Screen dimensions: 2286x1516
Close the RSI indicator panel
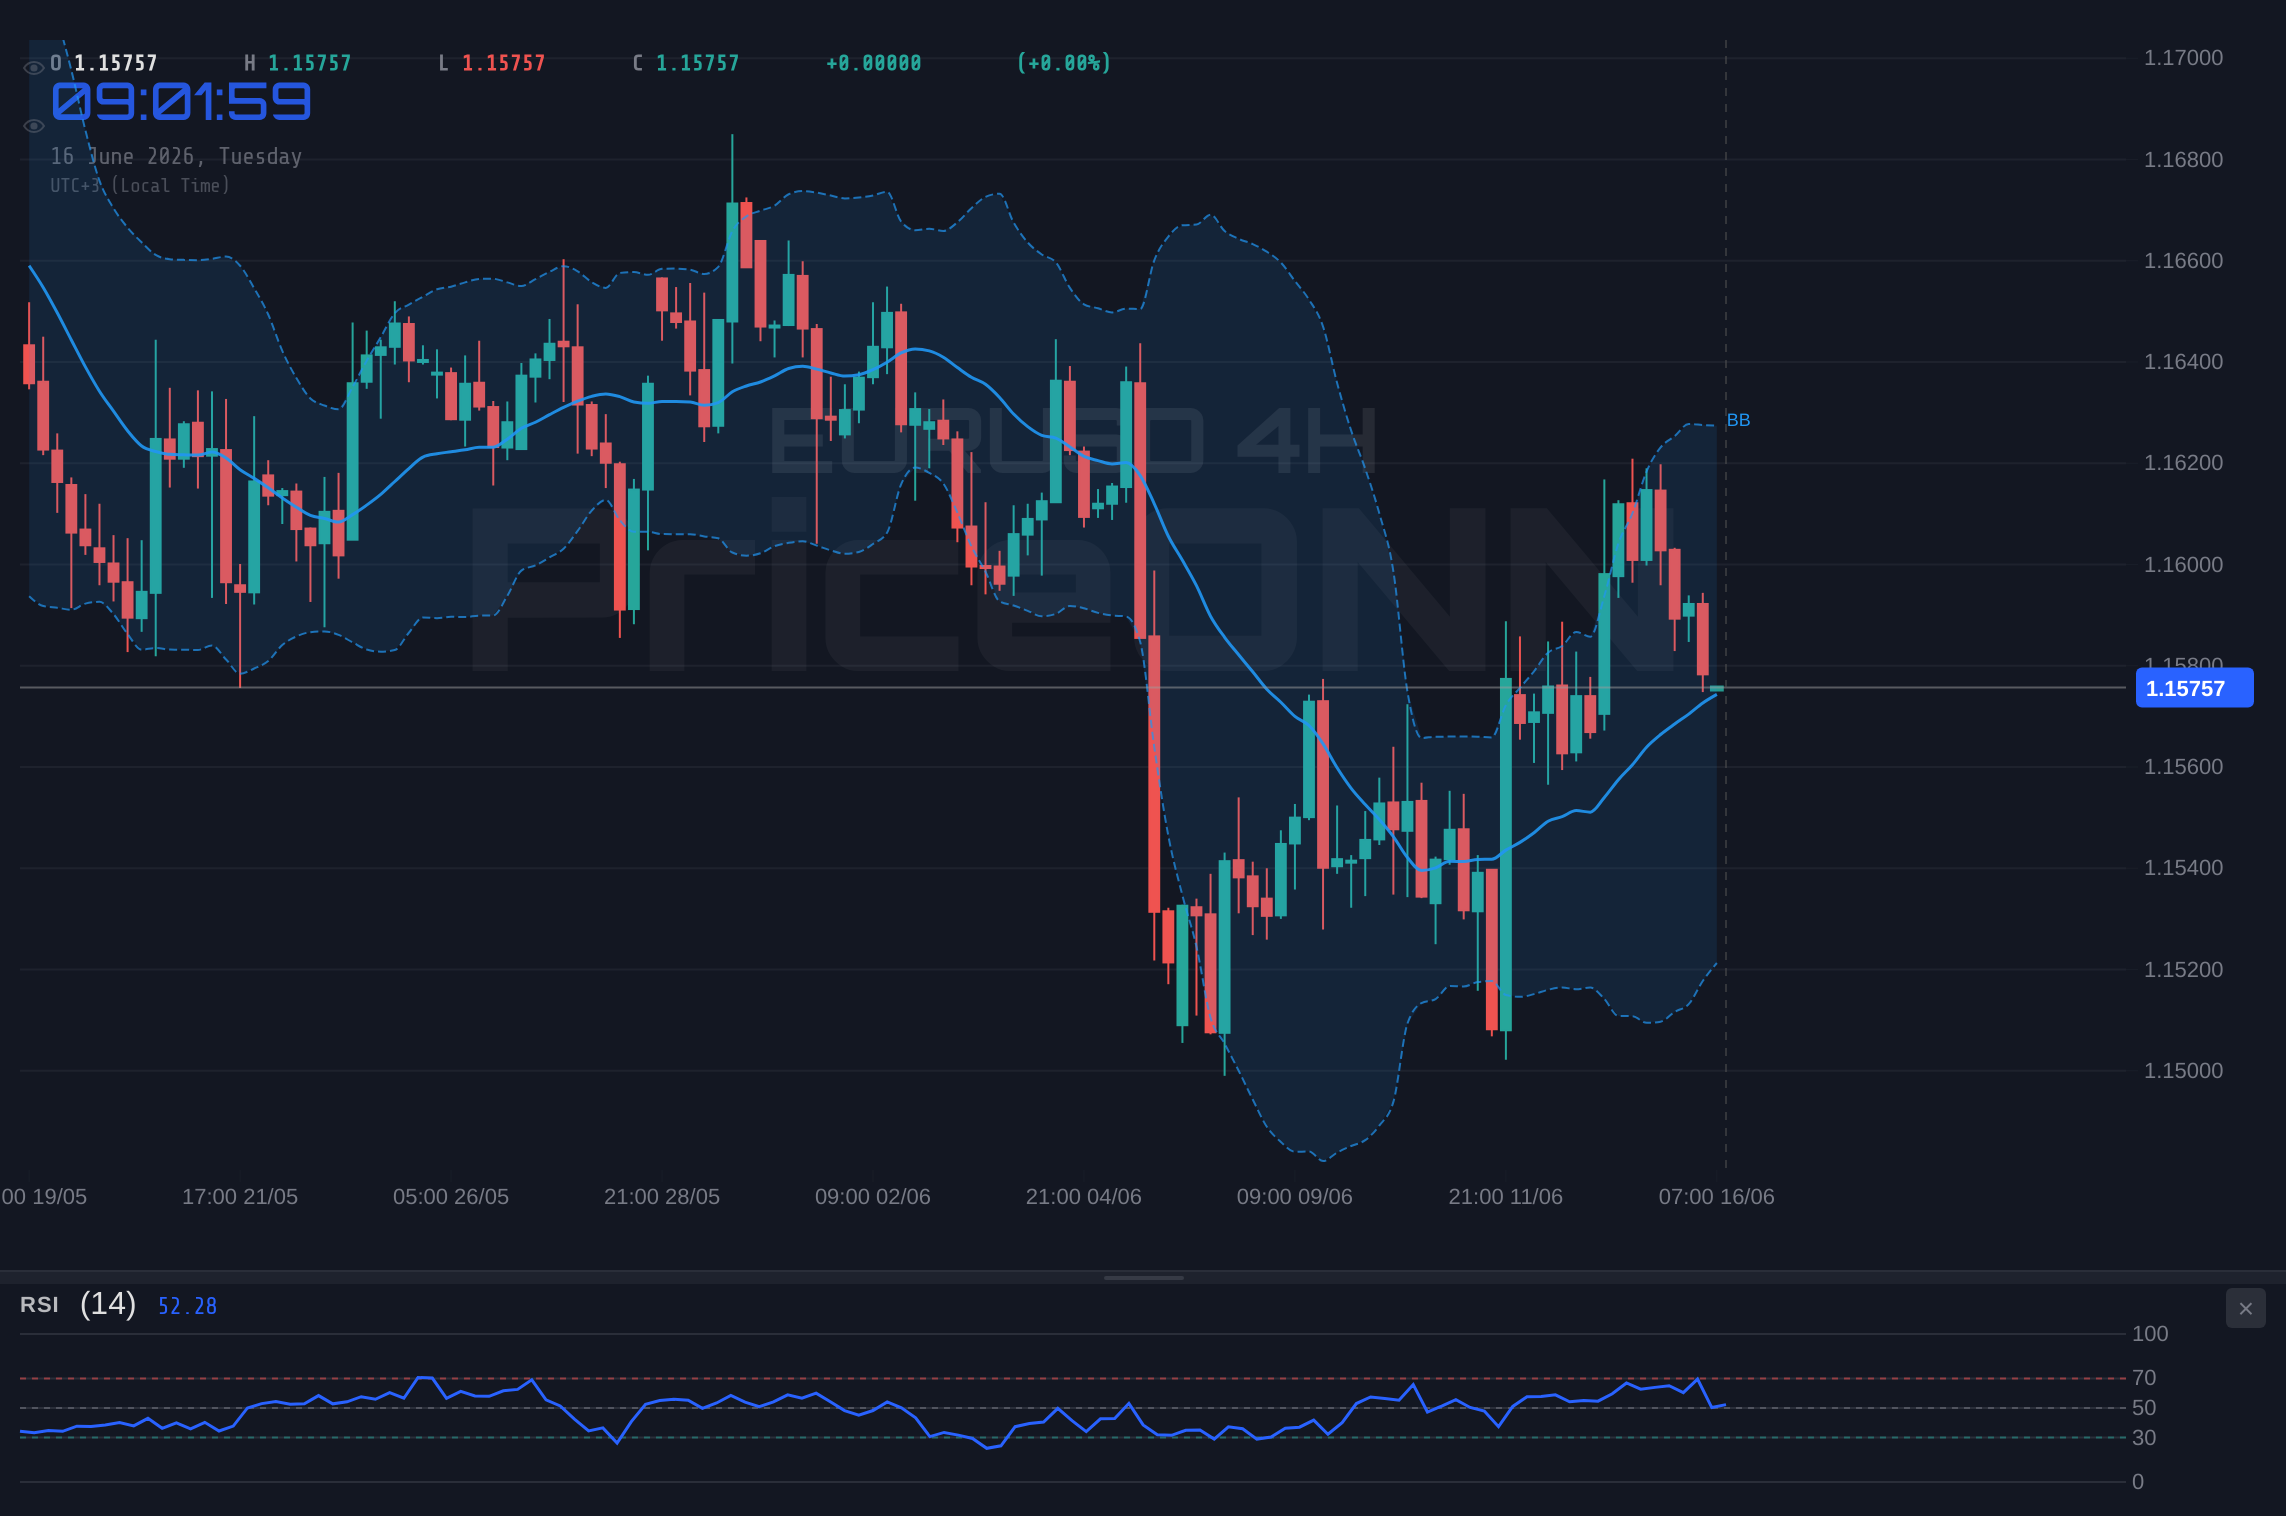[x=2245, y=1308]
